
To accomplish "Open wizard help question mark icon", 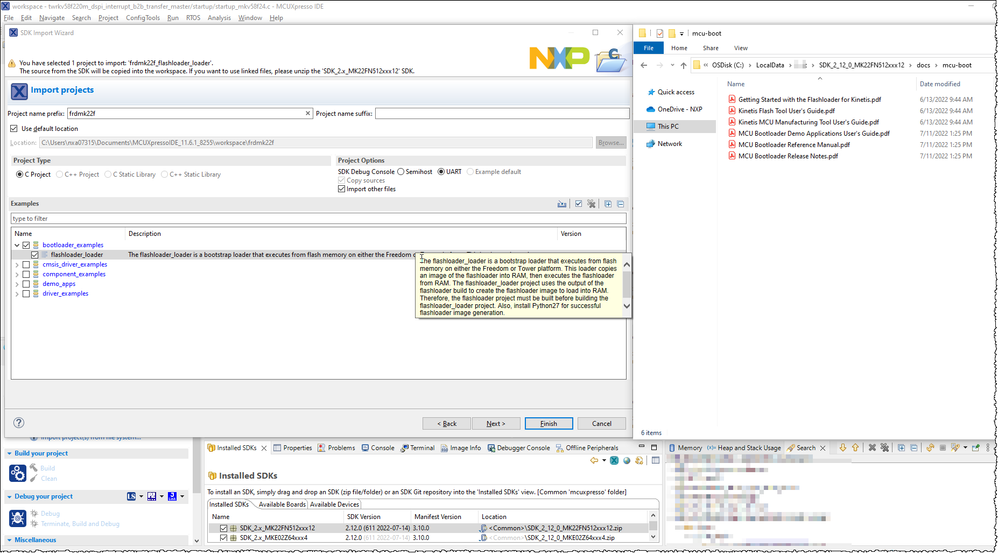I will tap(18, 423).
